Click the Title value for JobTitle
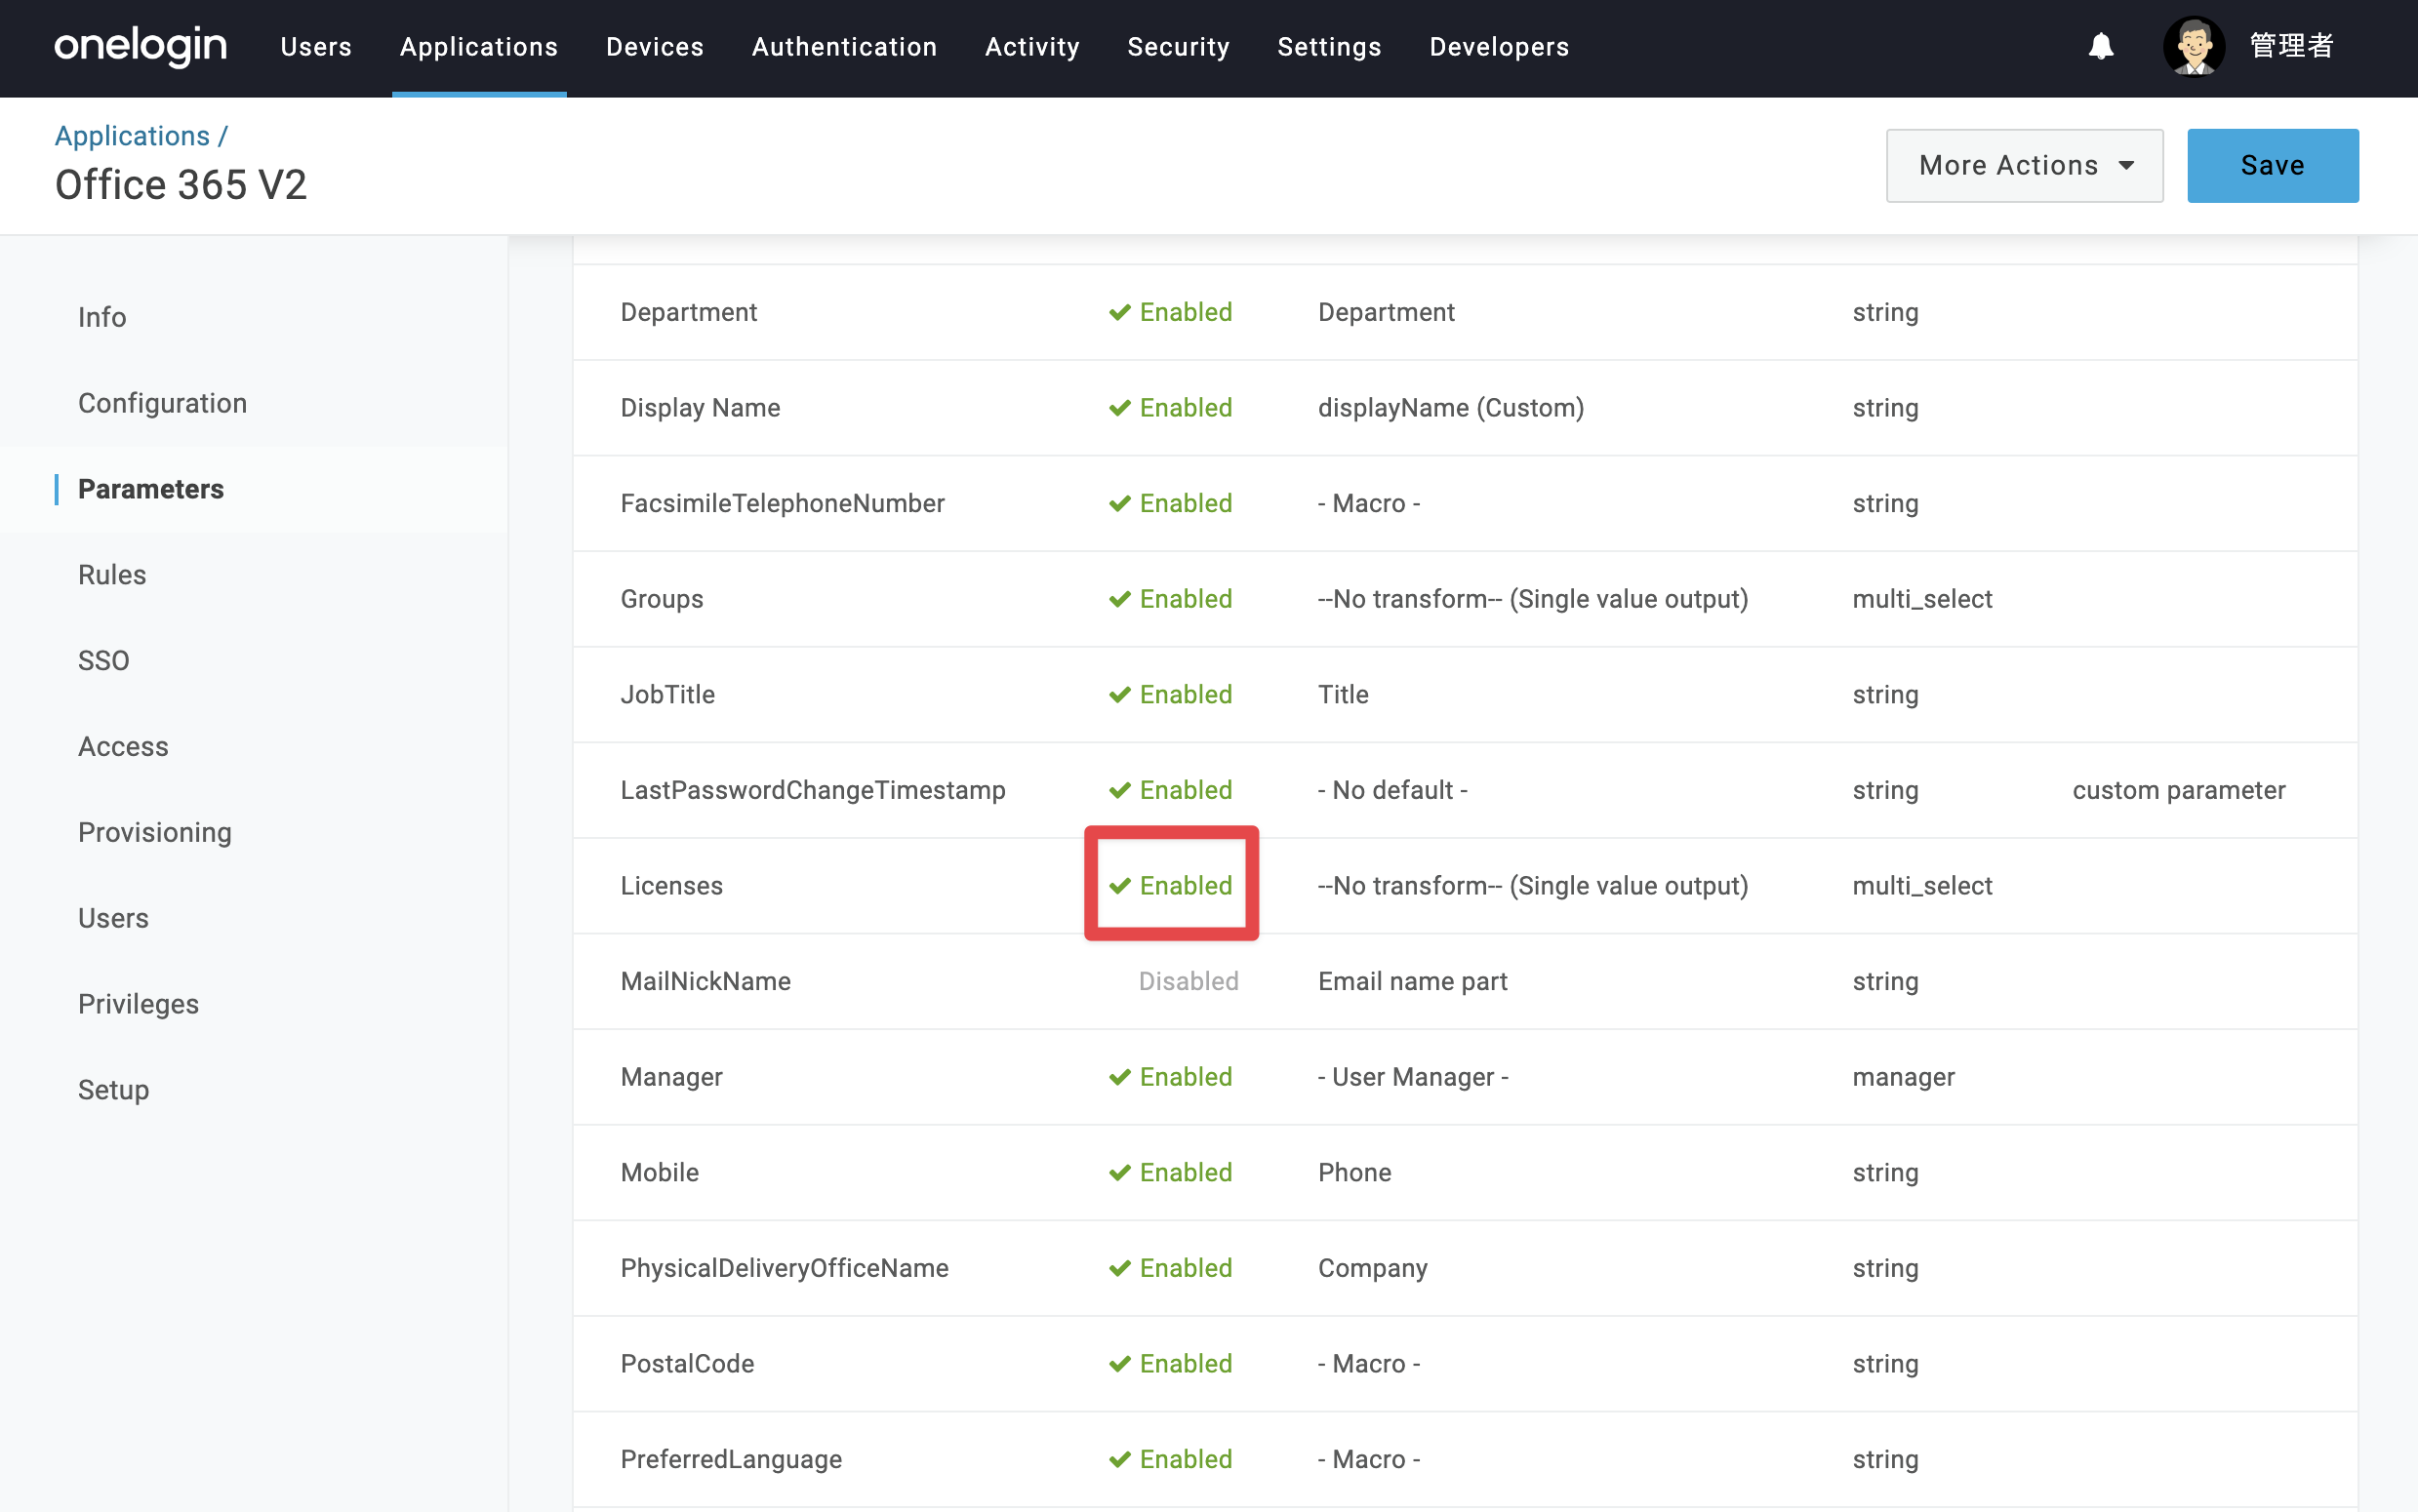Viewport: 2418px width, 1512px height. tap(1343, 695)
